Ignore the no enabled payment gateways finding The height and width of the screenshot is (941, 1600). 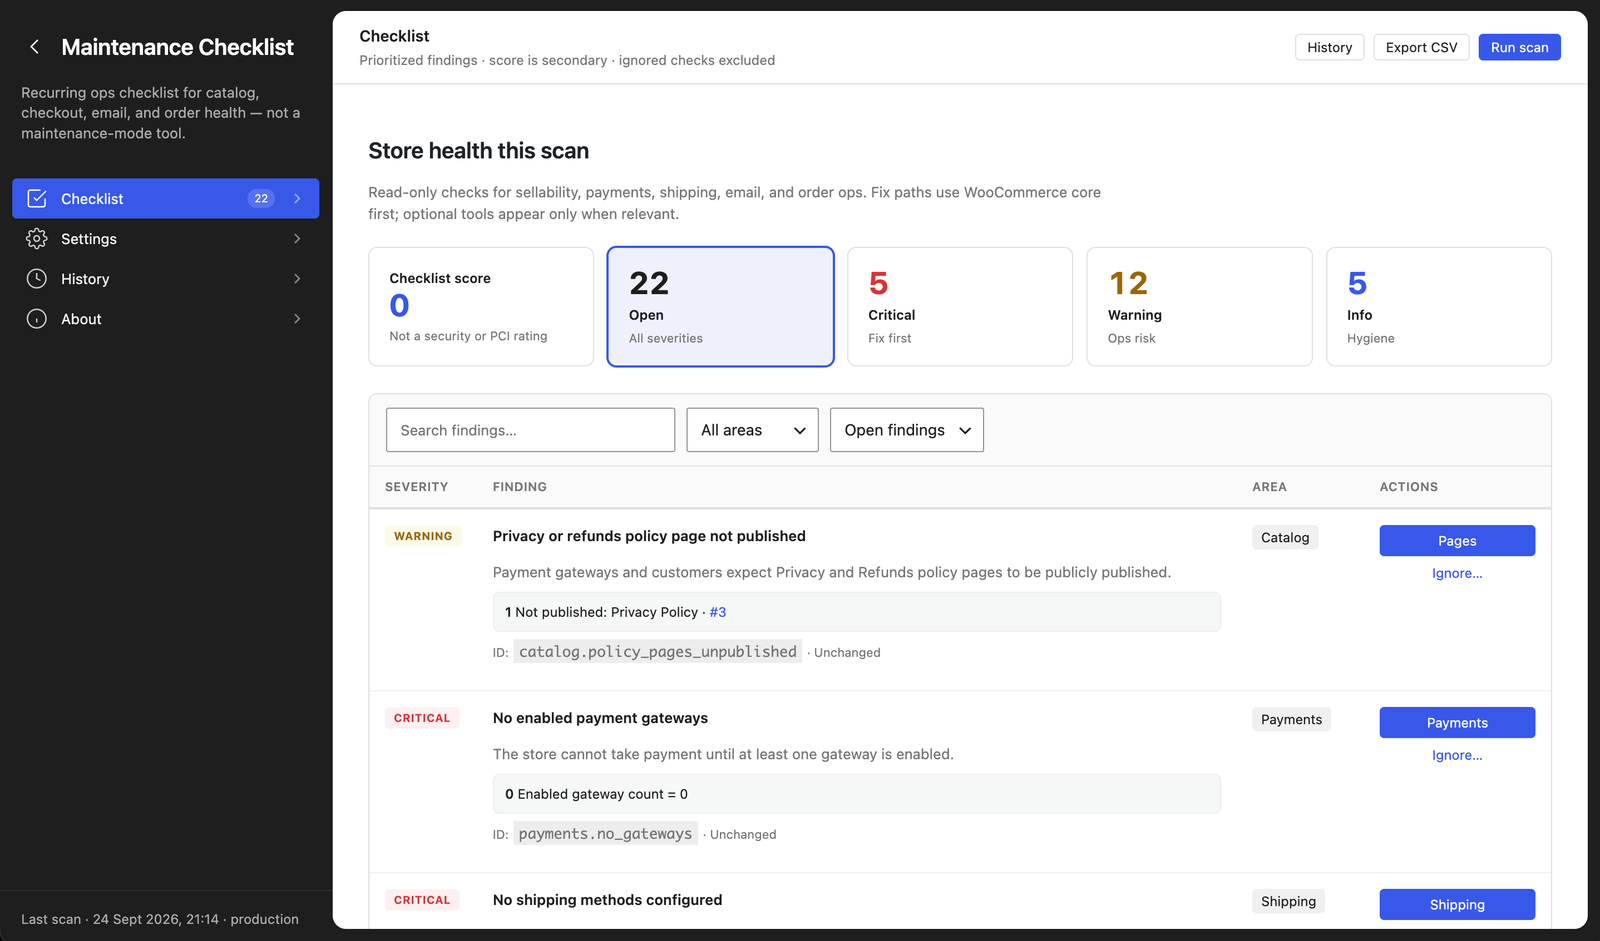tap(1457, 755)
